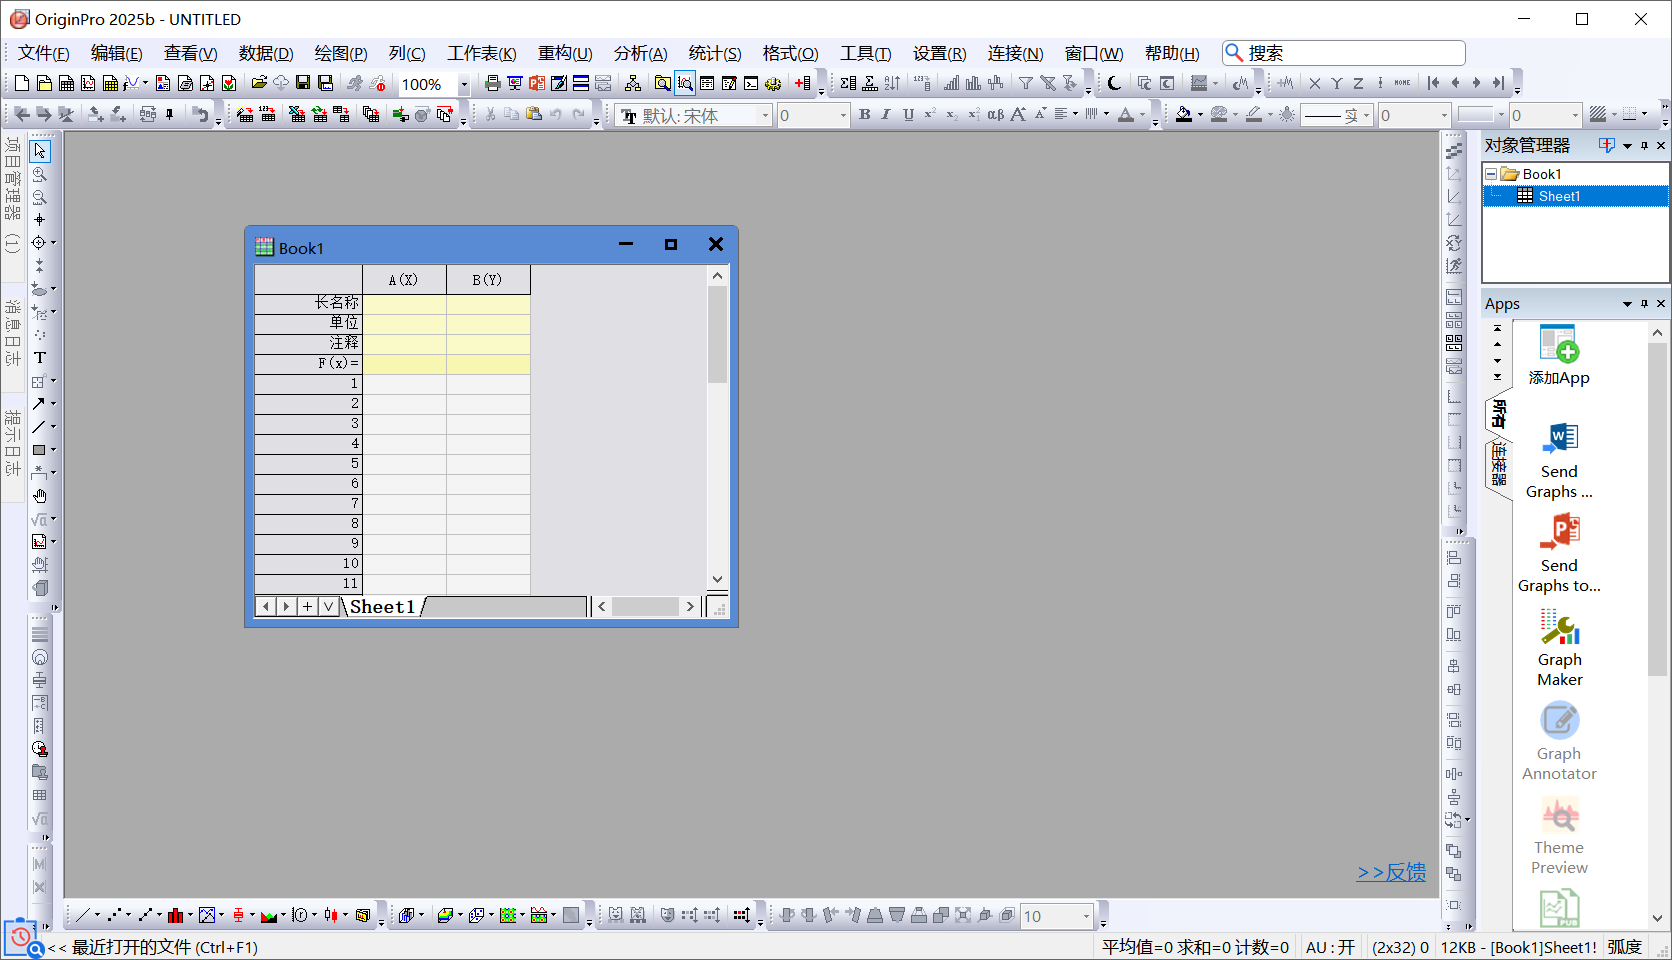Click the 单位 row label
Viewport: 1672px width, 960px height.
[309, 323]
